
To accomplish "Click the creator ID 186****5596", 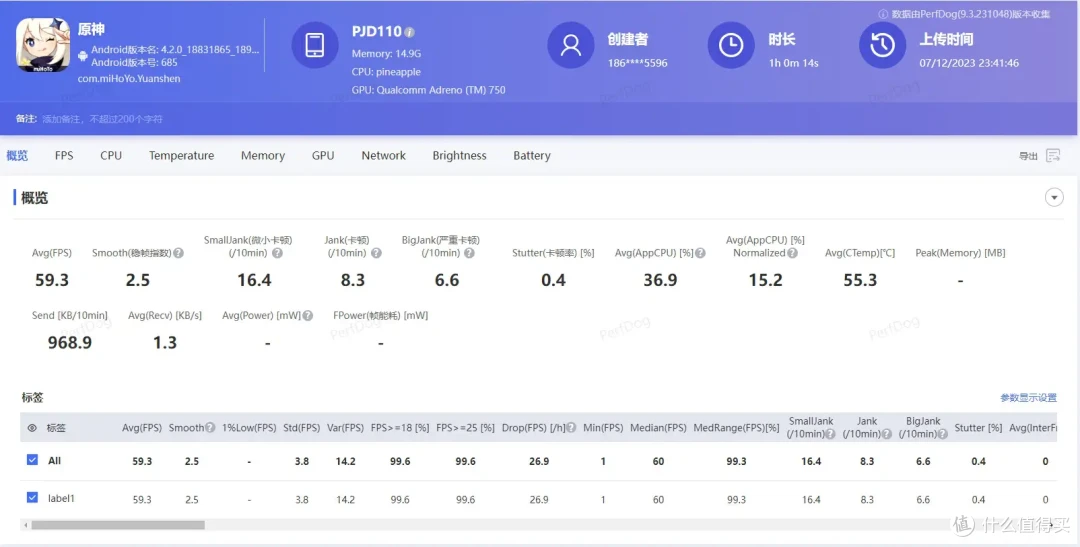I will click(x=637, y=63).
